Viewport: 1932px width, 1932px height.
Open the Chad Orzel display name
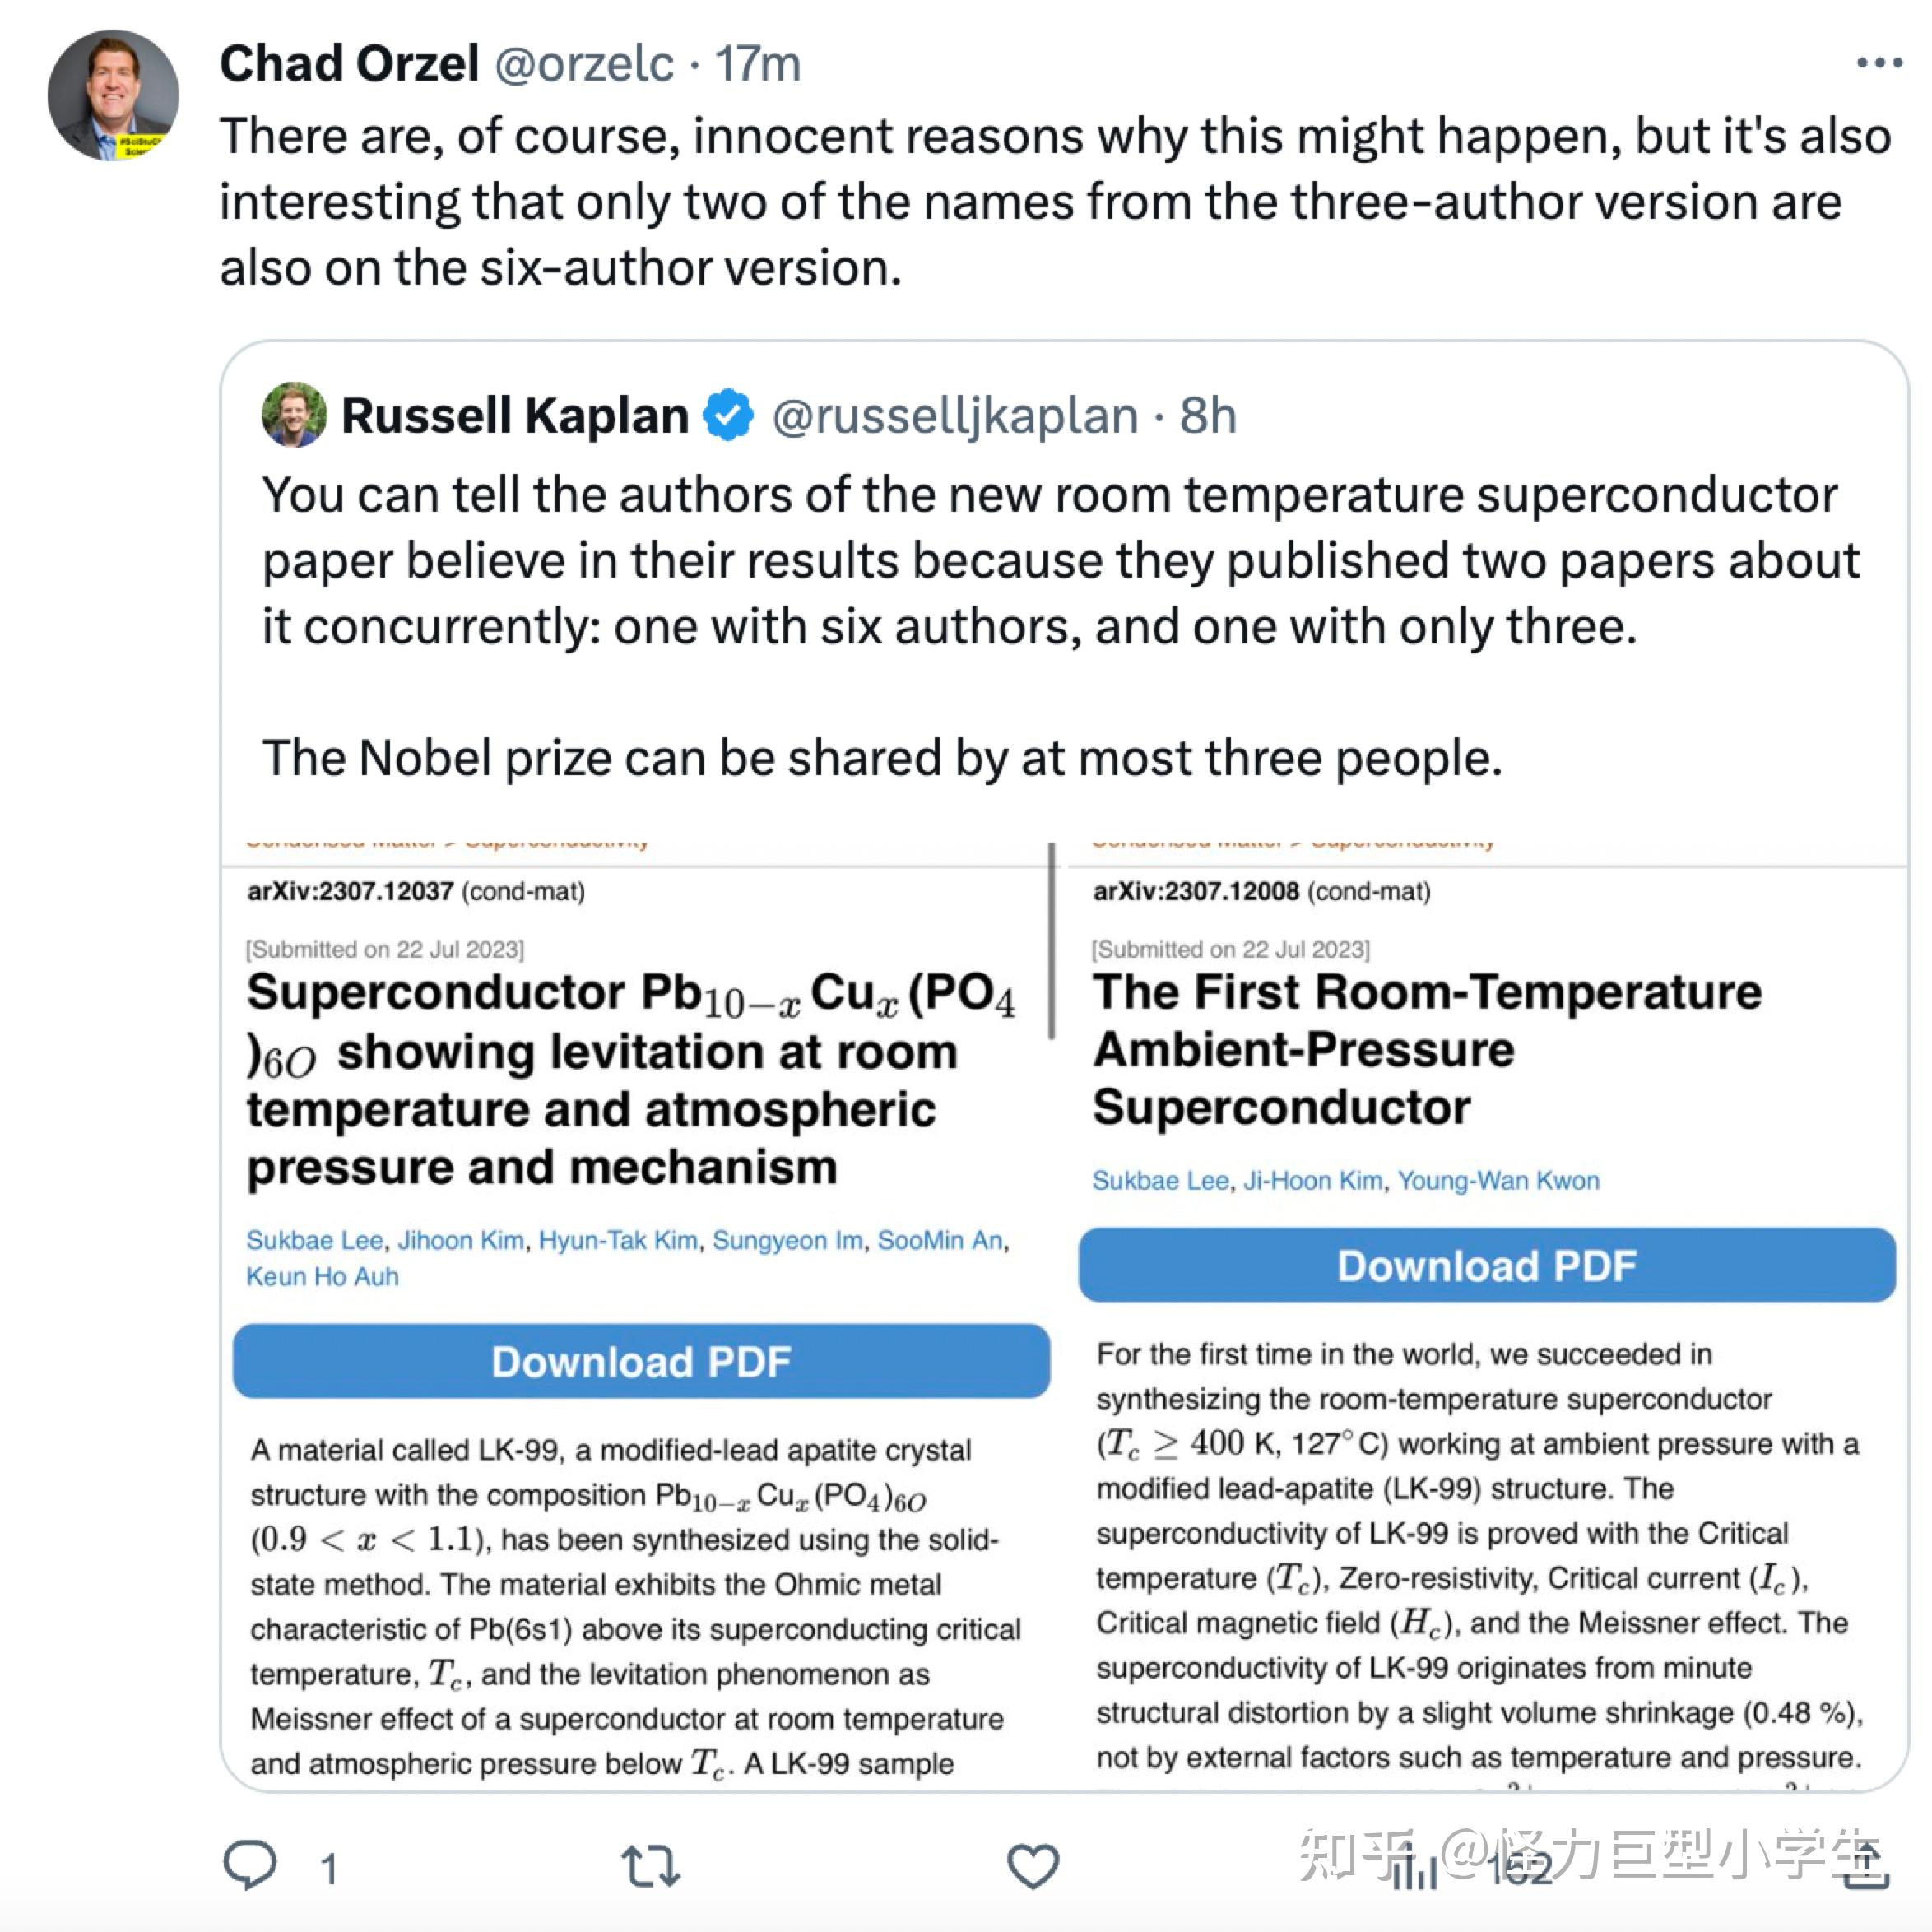click(349, 64)
